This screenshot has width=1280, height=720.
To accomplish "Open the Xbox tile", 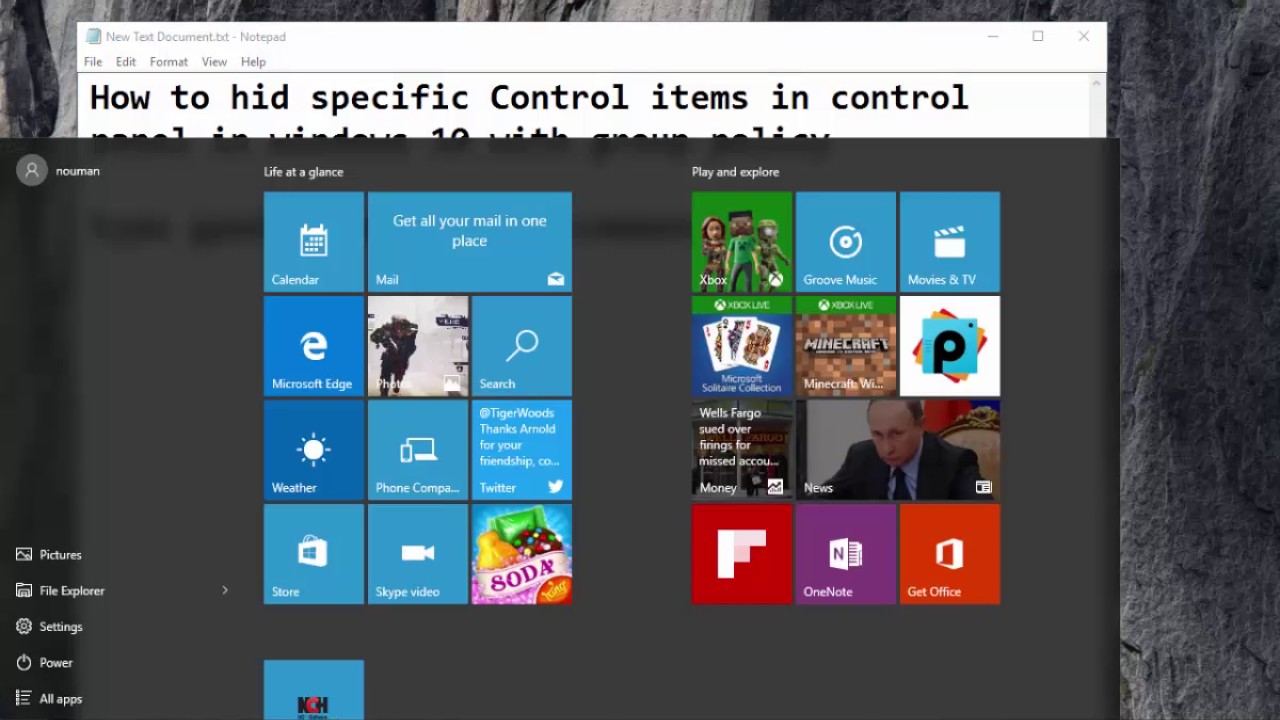I will click(742, 242).
